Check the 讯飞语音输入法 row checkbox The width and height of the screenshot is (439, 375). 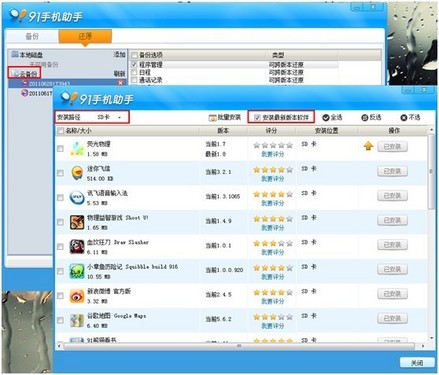pyautogui.click(x=60, y=198)
